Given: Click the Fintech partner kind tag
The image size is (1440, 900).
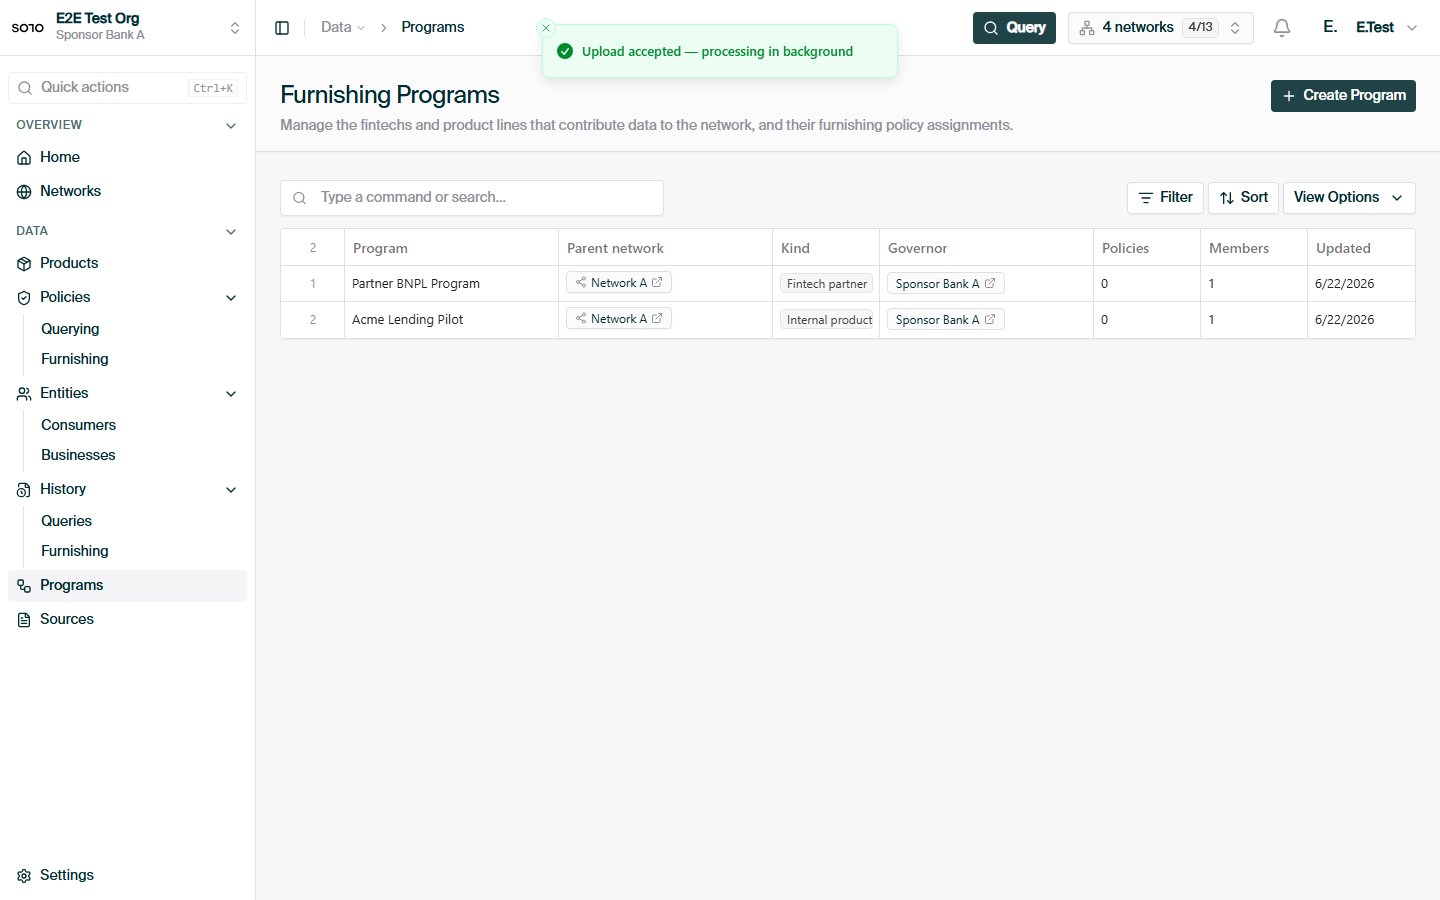Looking at the screenshot, I should tap(826, 284).
